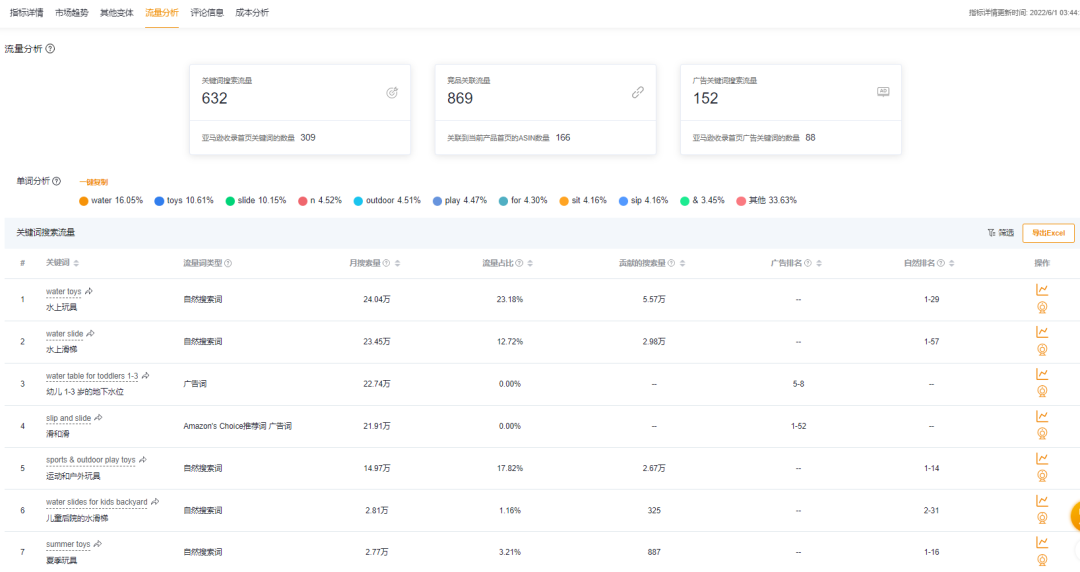Viewport: 1080px width, 572px height.
Task: Click the medal icon in 'water toys' row
Action: [1042, 307]
